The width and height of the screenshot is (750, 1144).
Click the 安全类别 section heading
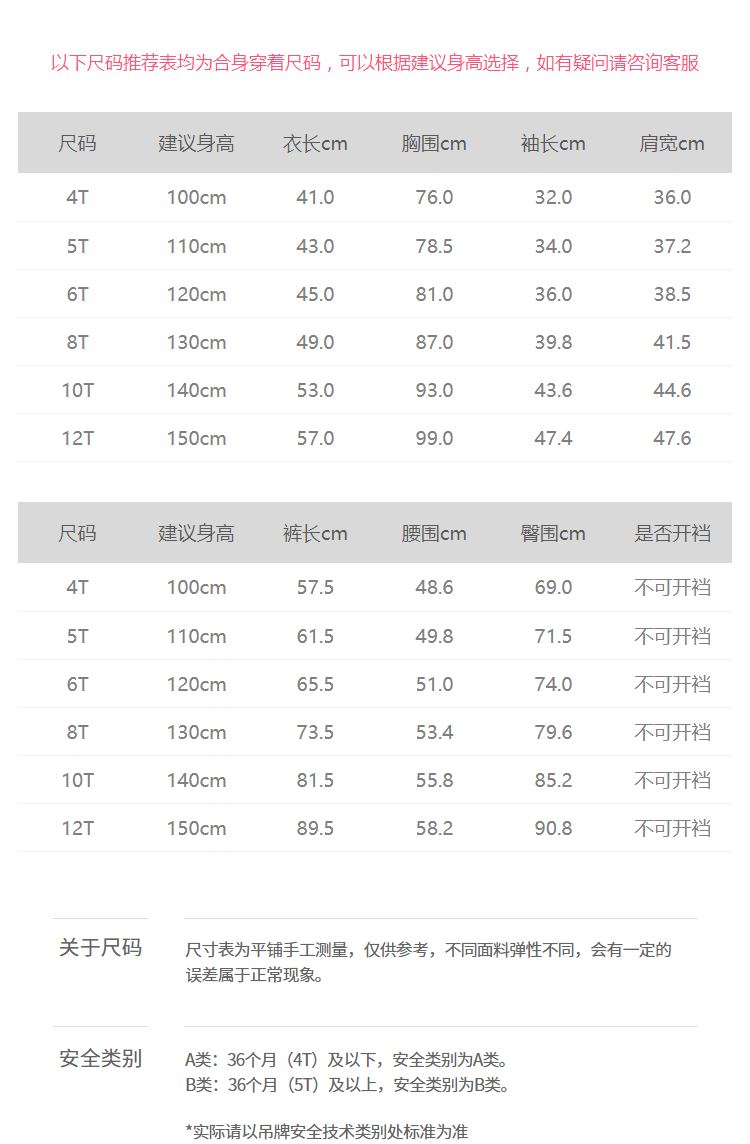tap(100, 1058)
